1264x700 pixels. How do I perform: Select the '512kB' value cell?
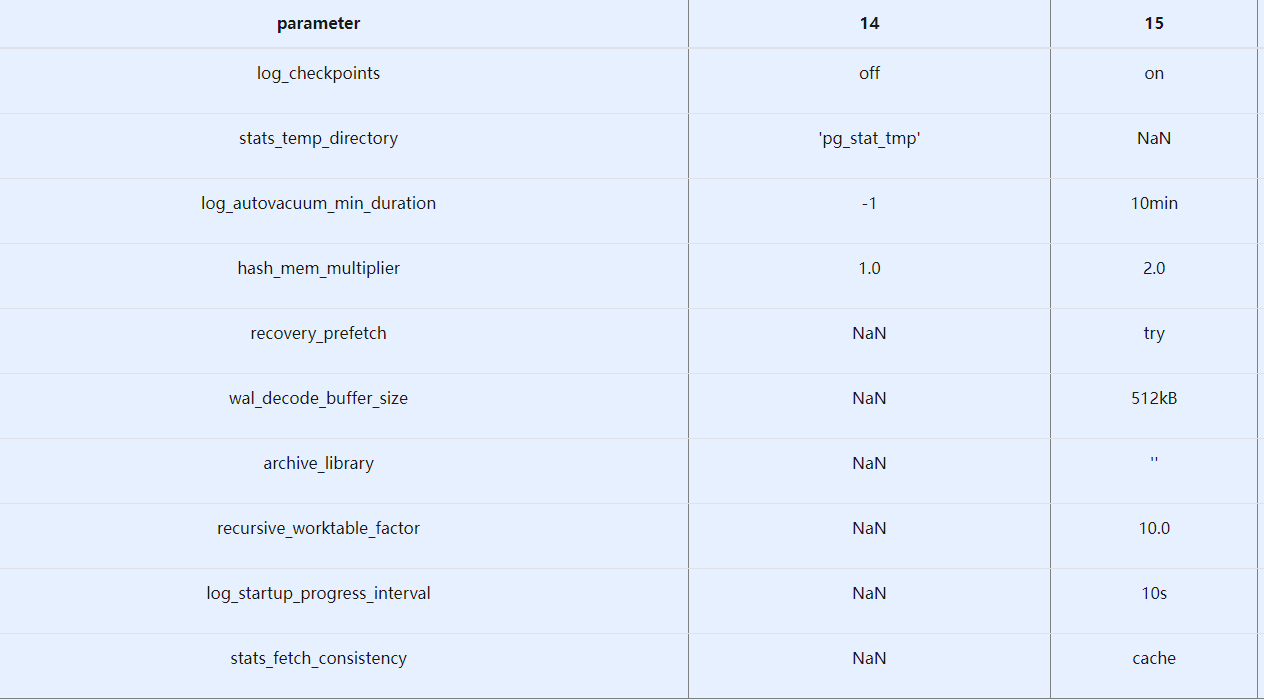tap(1154, 398)
